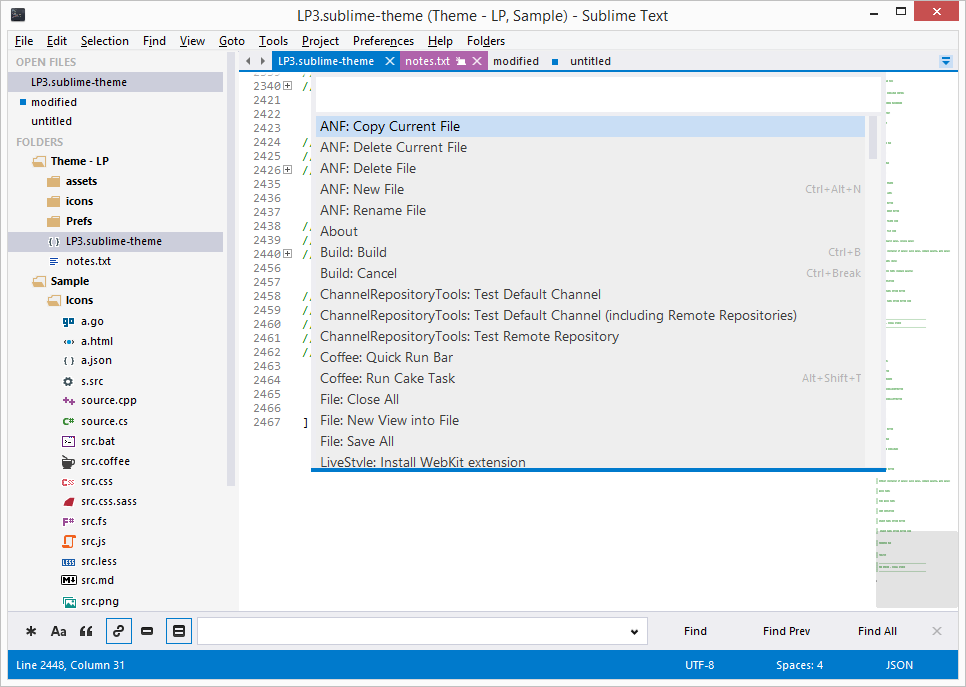Click the src.js file icon
The width and height of the screenshot is (966, 687).
[68, 541]
